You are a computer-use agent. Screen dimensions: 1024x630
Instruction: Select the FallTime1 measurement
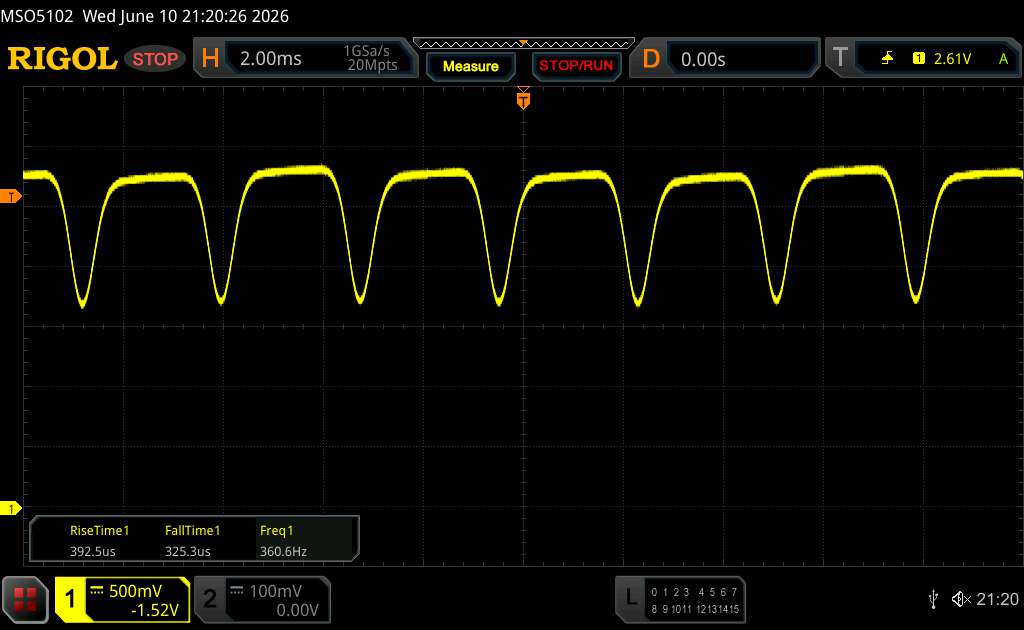click(x=192, y=531)
